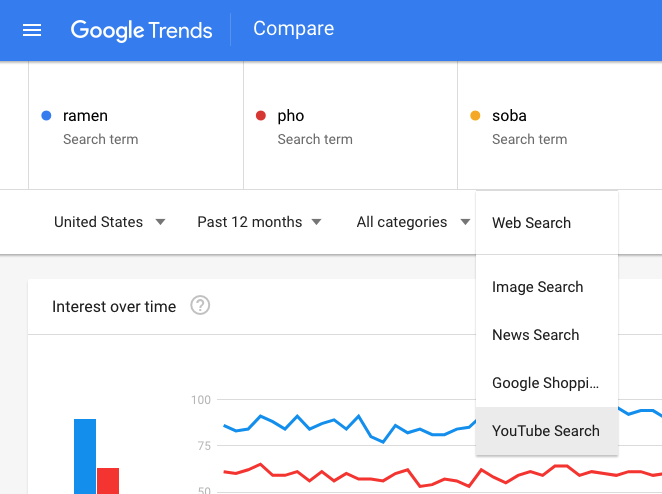Open the United States region dropdown
Screen dimensions: 662x494
[x=109, y=222]
